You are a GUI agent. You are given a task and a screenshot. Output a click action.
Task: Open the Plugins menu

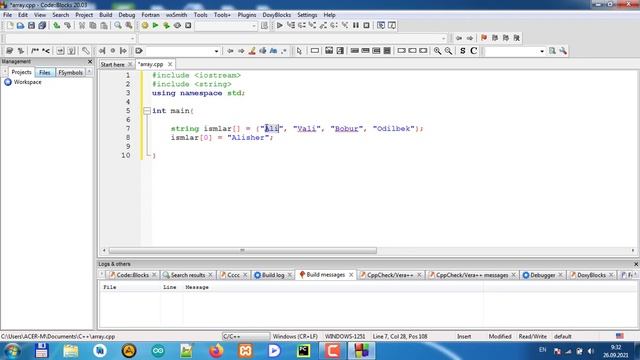coord(247,15)
